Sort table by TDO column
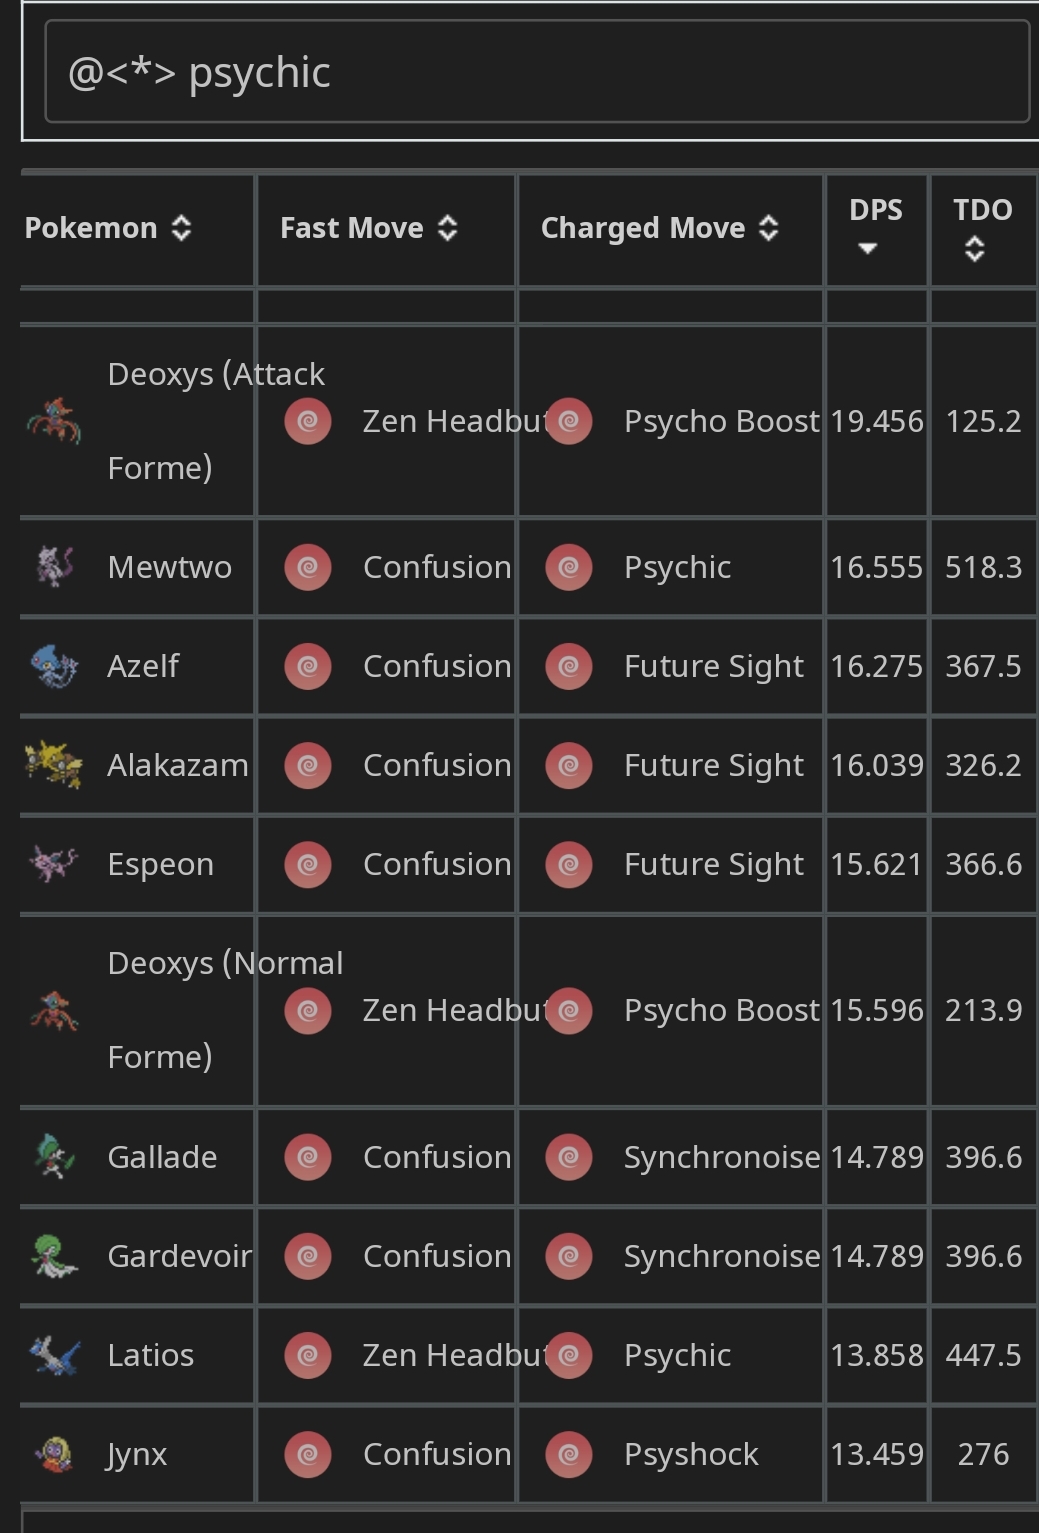 click(982, 228)
